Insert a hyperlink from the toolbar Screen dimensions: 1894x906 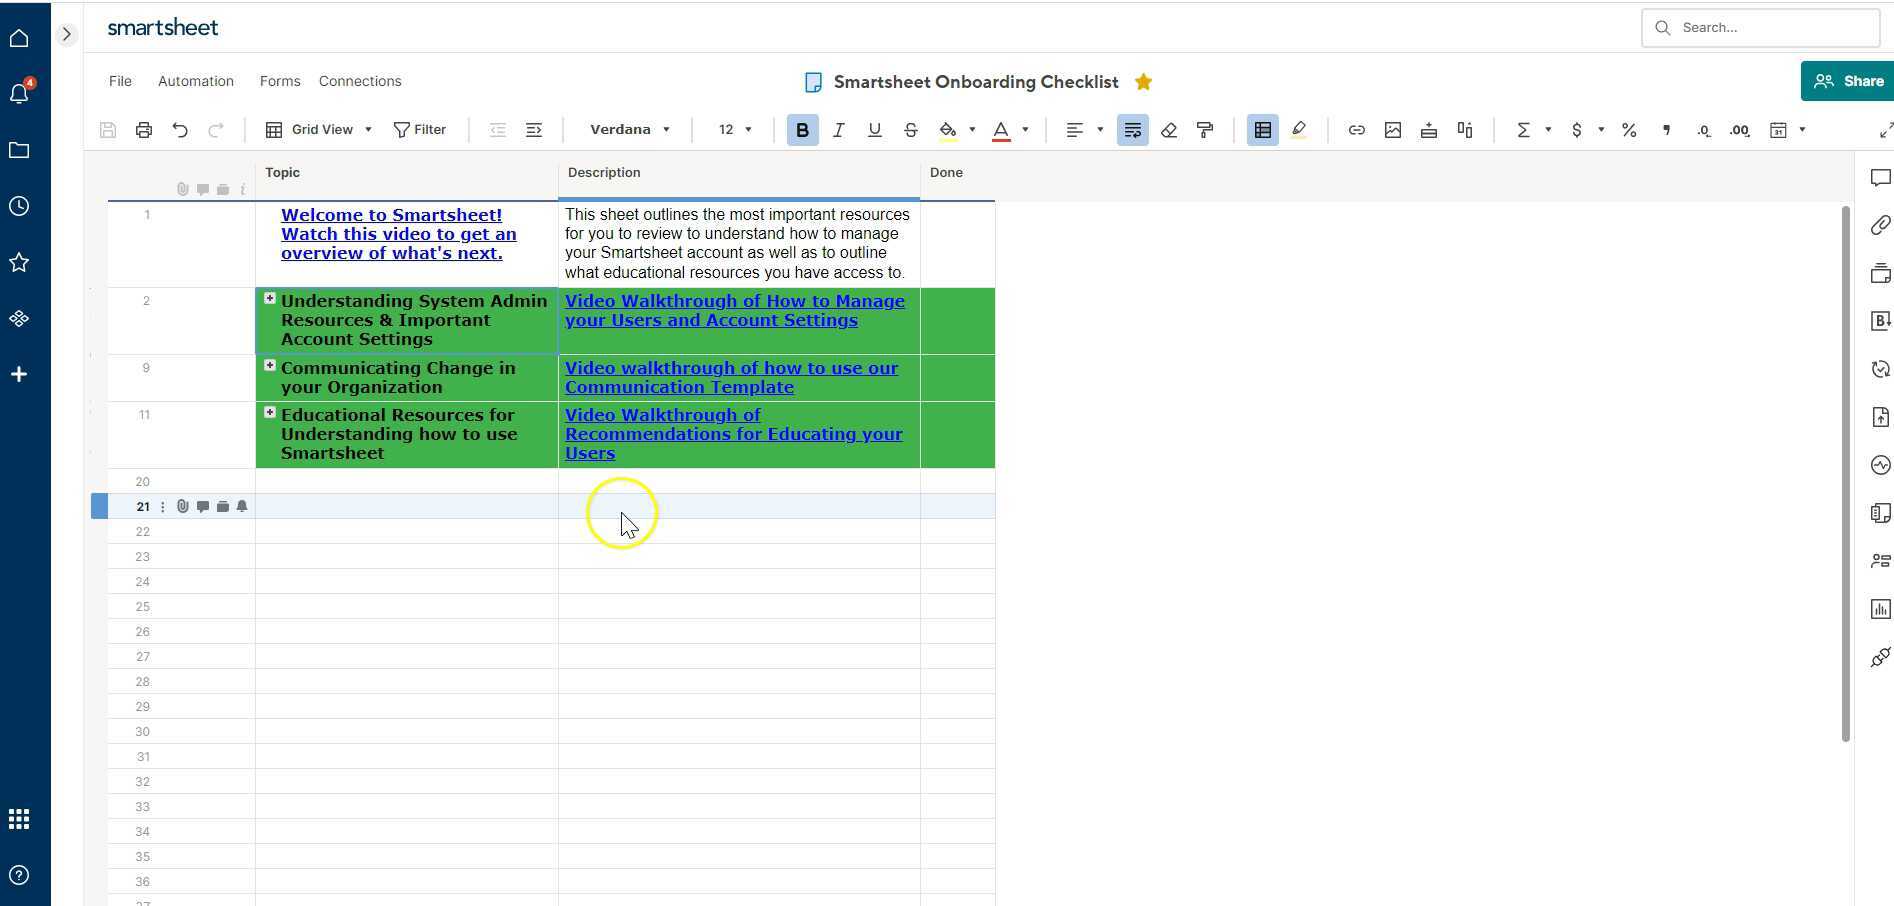(x=1356, y=129)
